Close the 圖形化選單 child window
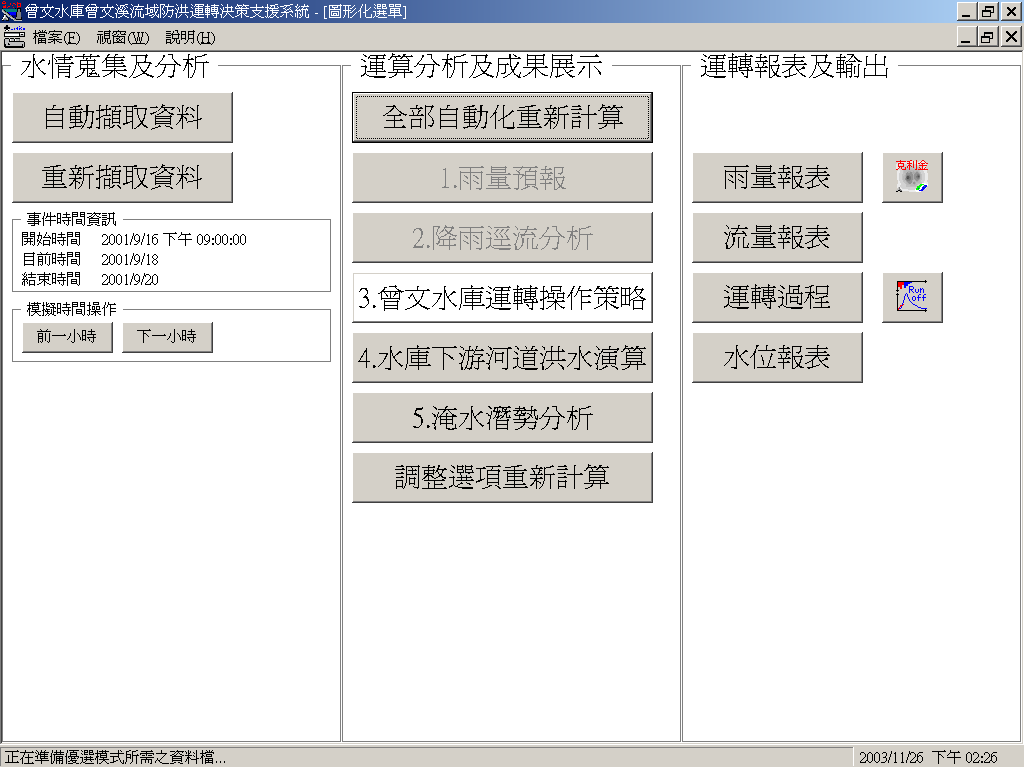Screen dimensions: 1024x768 pyautogui.click(x=1011, y=37)
